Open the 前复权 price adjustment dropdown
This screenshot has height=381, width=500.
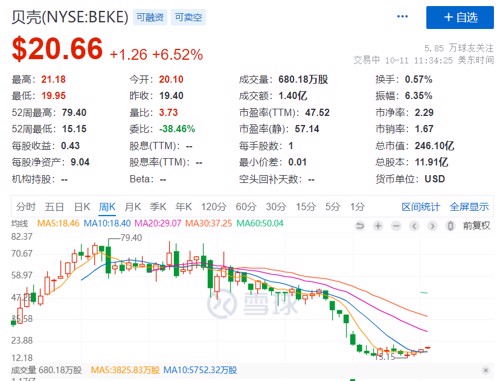[476, 226]
